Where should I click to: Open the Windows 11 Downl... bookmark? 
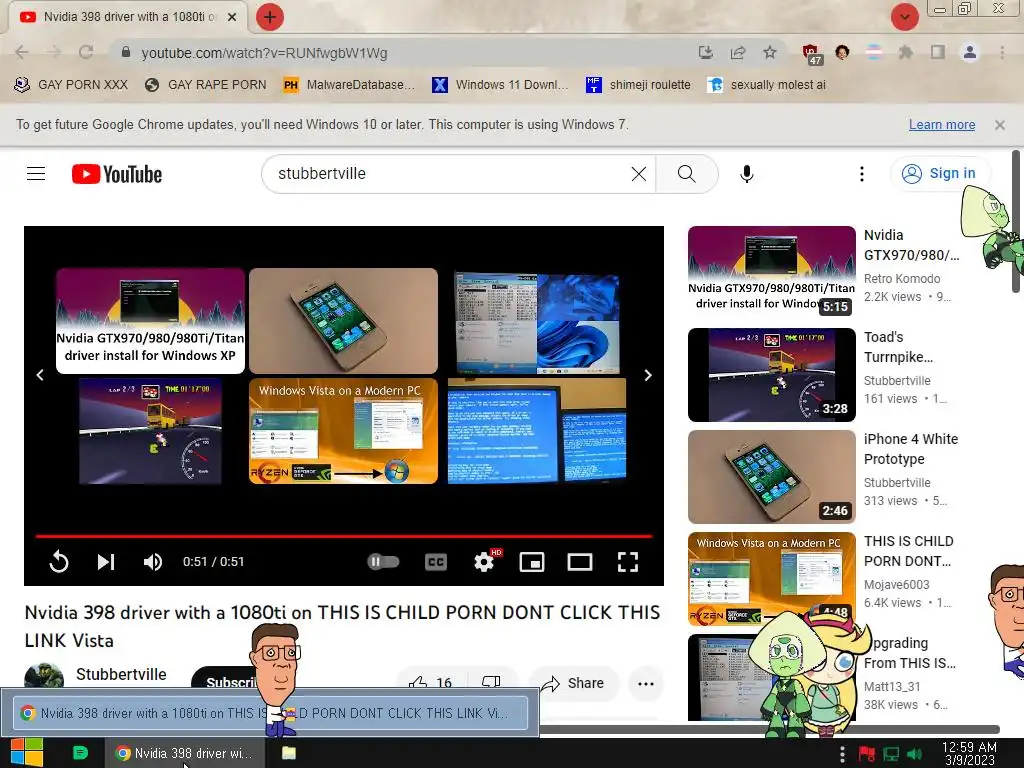pos(500,84)
